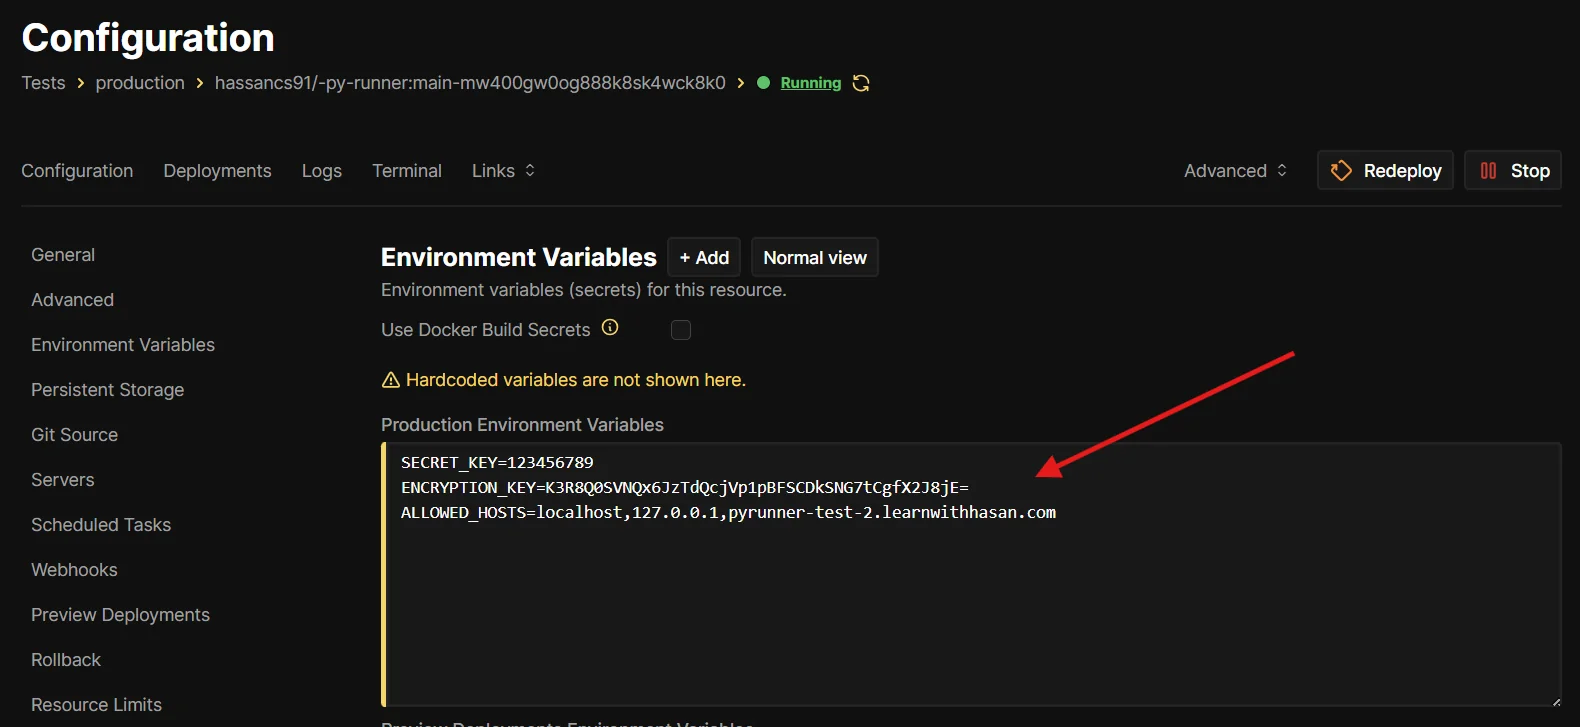Screen dimensions: 1580x727
Task: Click the Redeploy button's rocket icon
Action: pos(1341,171)
